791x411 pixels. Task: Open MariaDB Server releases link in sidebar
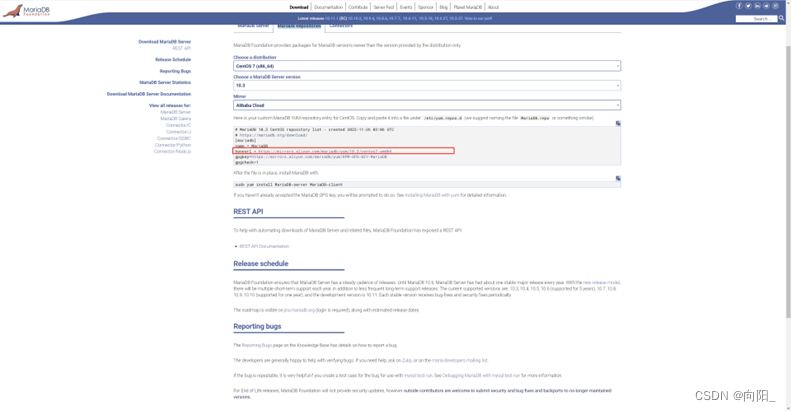[x=176, y=112]
